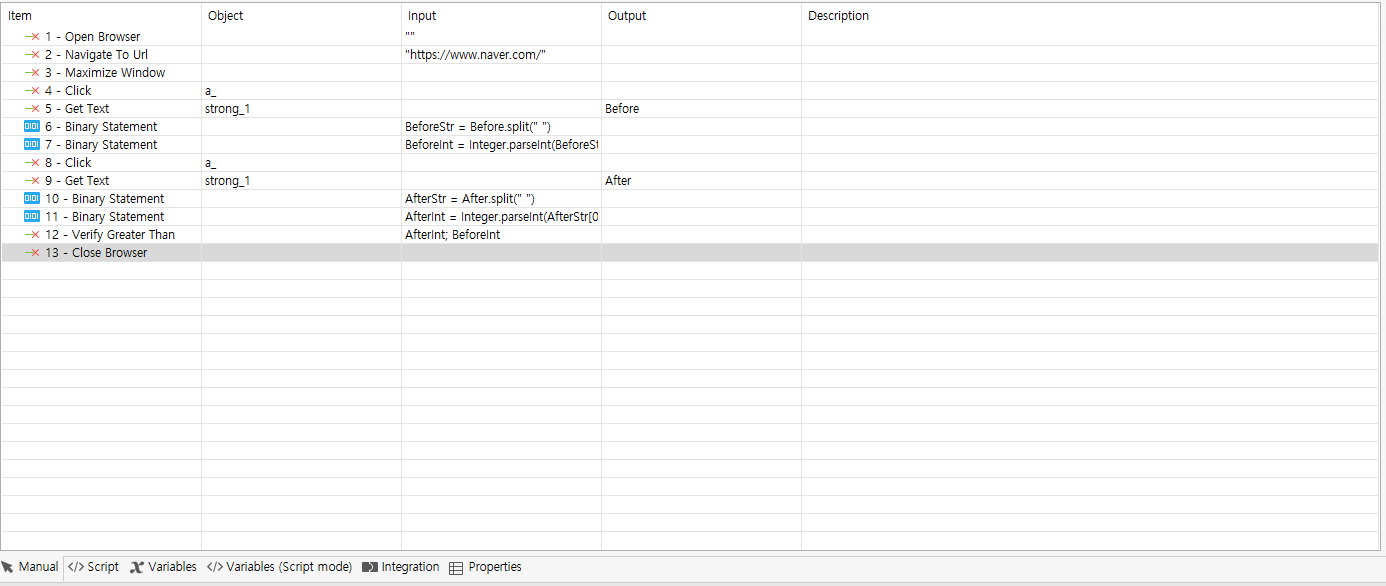Select step 7 - Binary Statement

pos(101,145)
